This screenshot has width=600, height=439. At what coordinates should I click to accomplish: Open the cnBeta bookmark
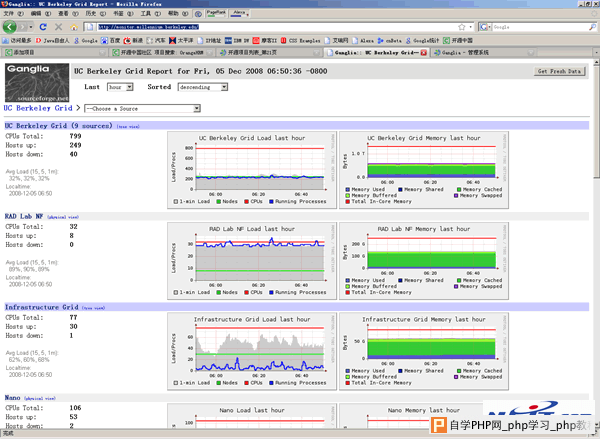(390, 40)
